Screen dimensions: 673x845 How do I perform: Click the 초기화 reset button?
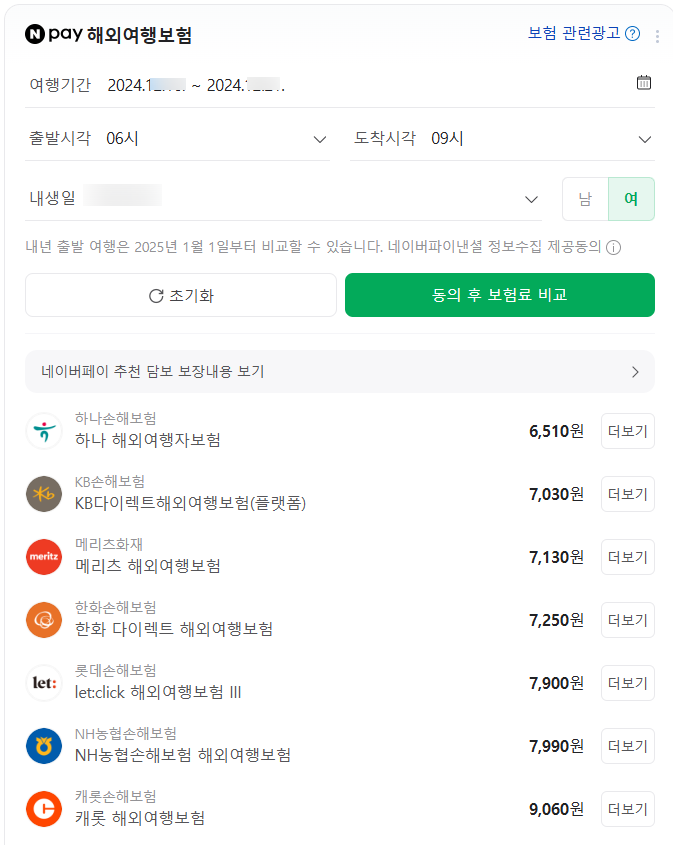click(x=181, y=295)
